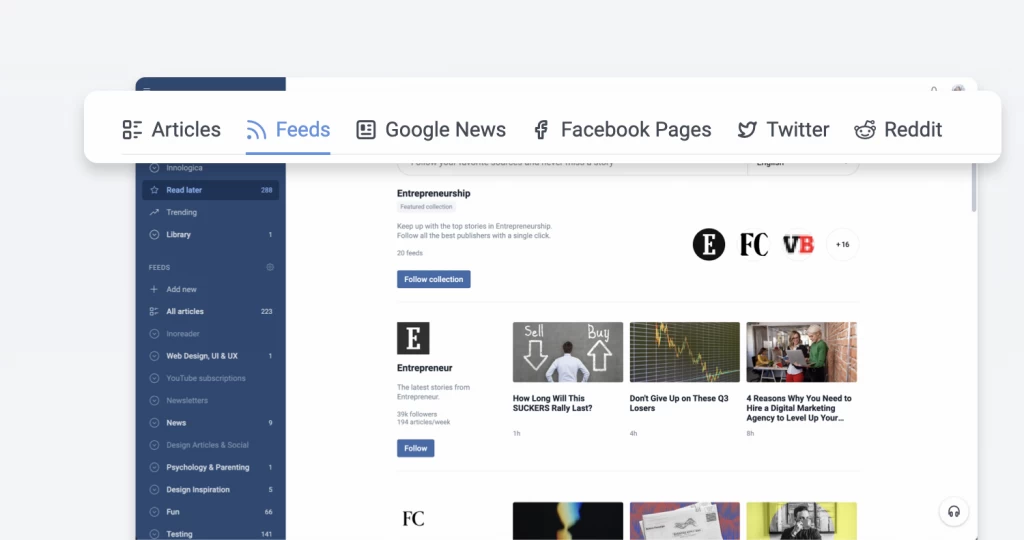
Task: Expand the YouTube subscriptions folder
Action: coord(154,378)
